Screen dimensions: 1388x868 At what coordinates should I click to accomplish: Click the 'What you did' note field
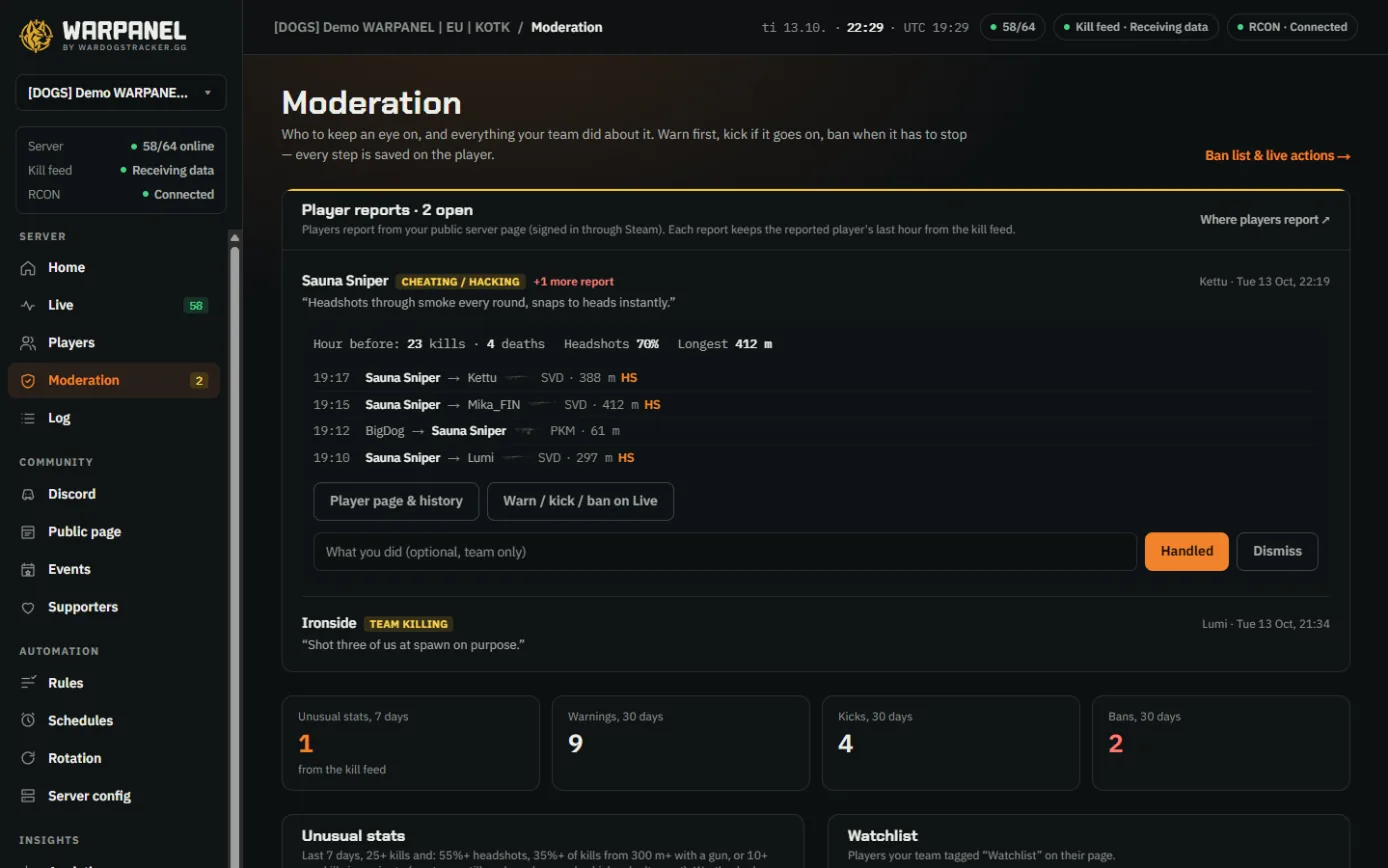pyautogui.click(x=725, y=552)
